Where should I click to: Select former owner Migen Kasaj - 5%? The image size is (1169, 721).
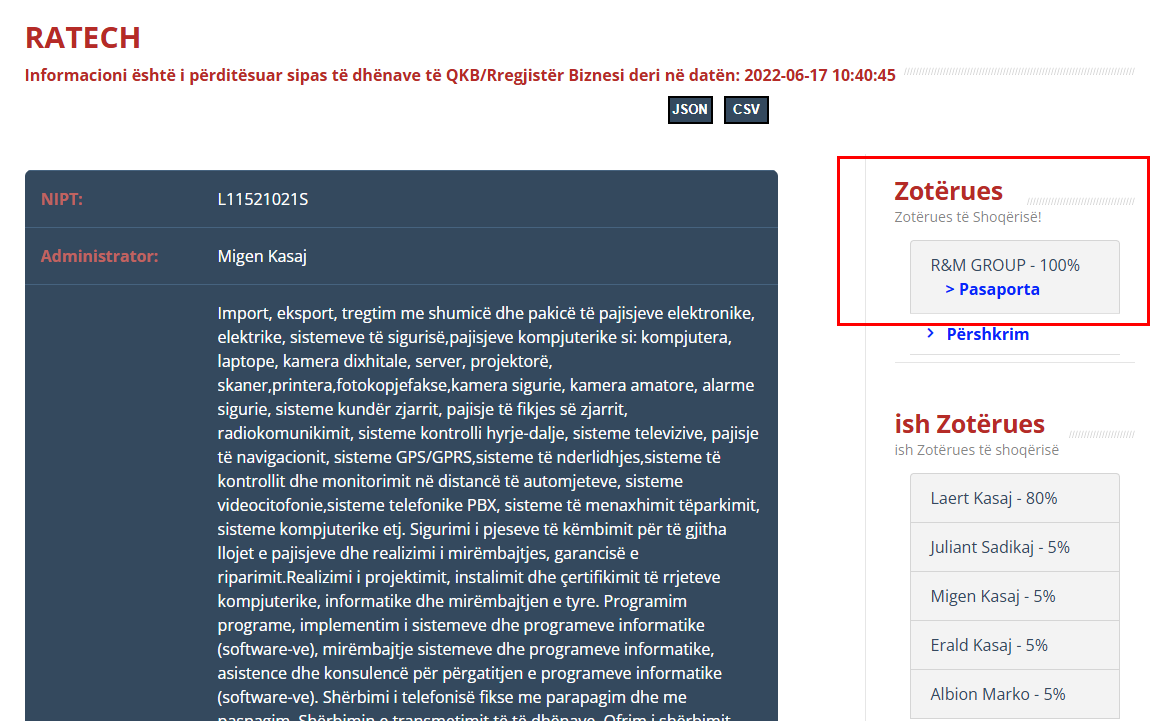[x=1015, y=596]
